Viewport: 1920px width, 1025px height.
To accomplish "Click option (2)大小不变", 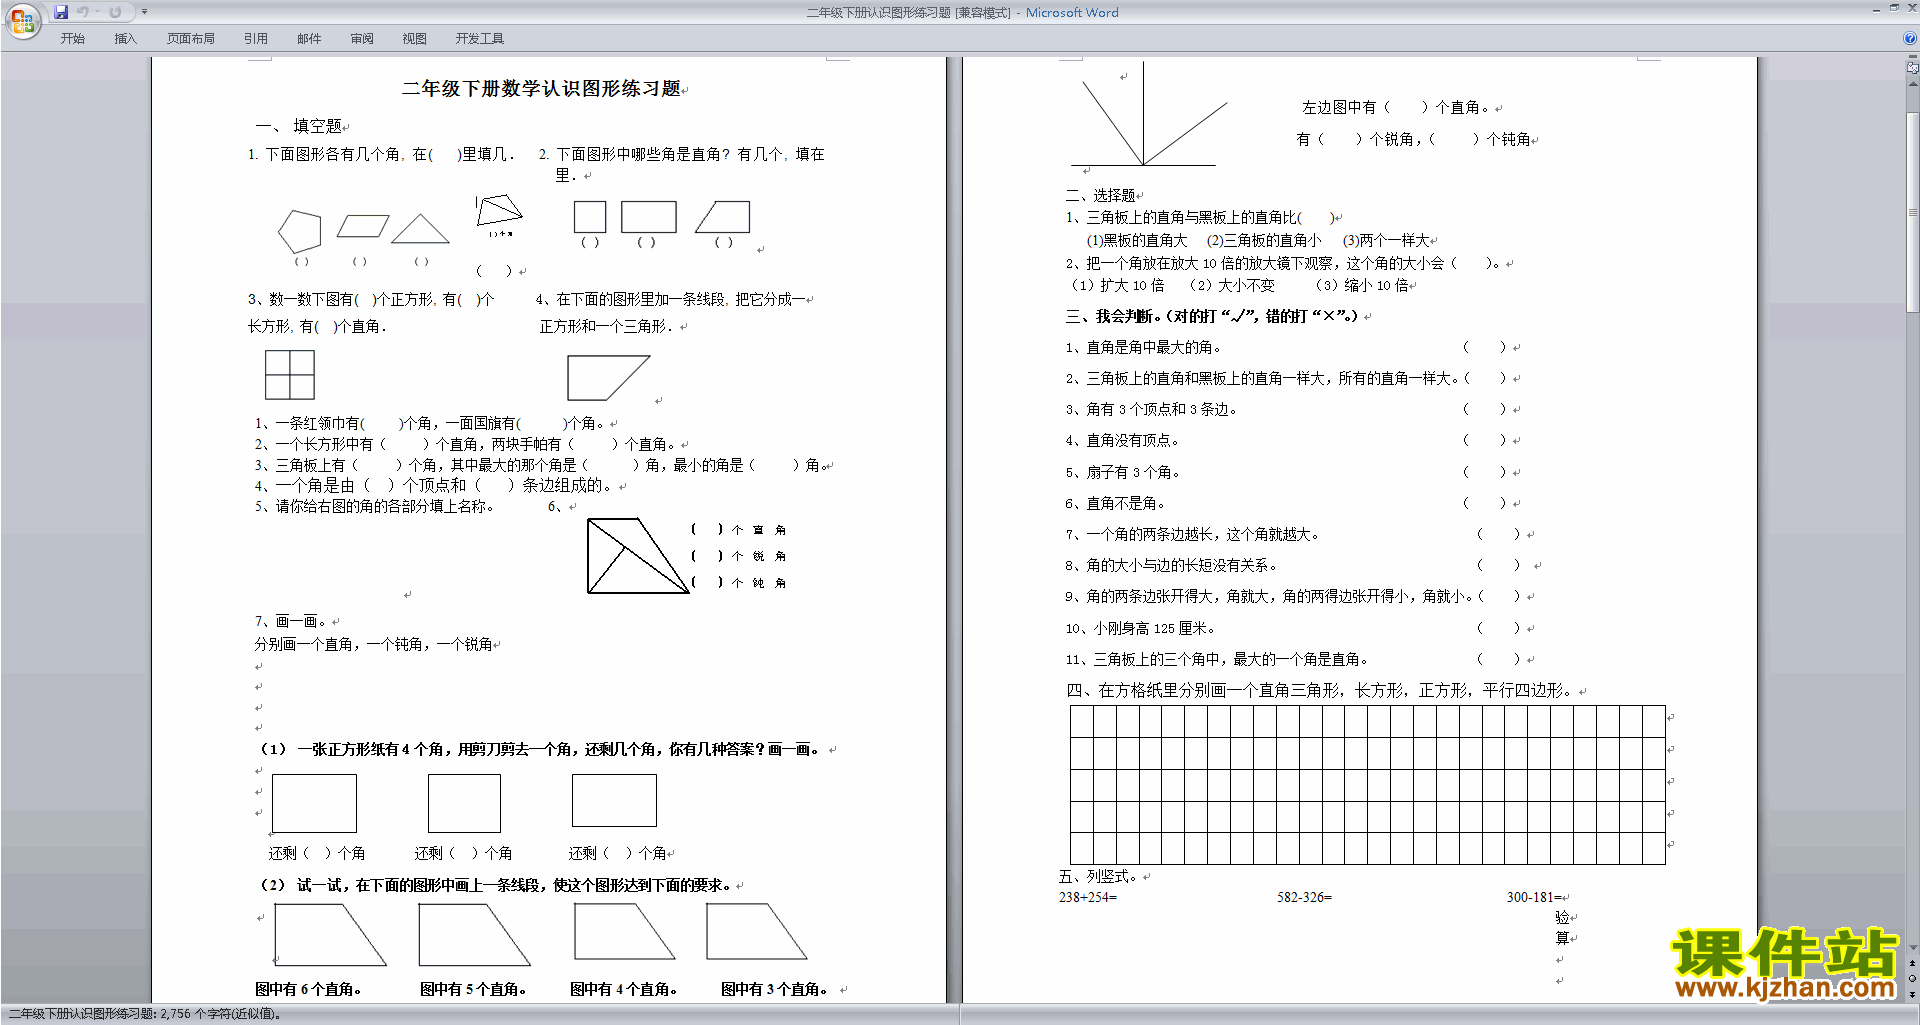I will pyautogui.click(x=1232, y=285).
